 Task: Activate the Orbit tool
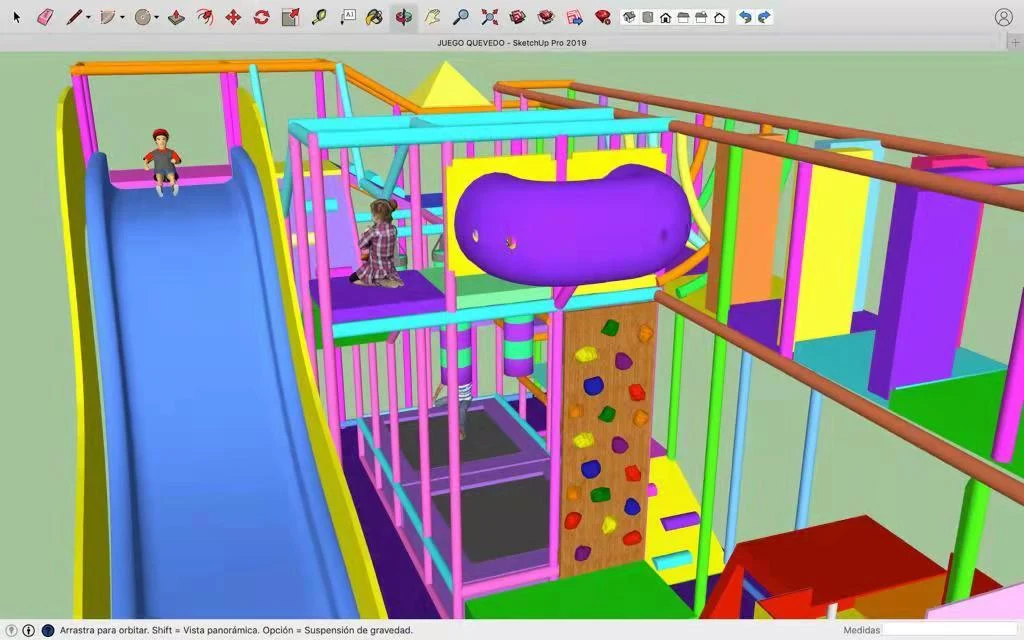pos(404,17)
